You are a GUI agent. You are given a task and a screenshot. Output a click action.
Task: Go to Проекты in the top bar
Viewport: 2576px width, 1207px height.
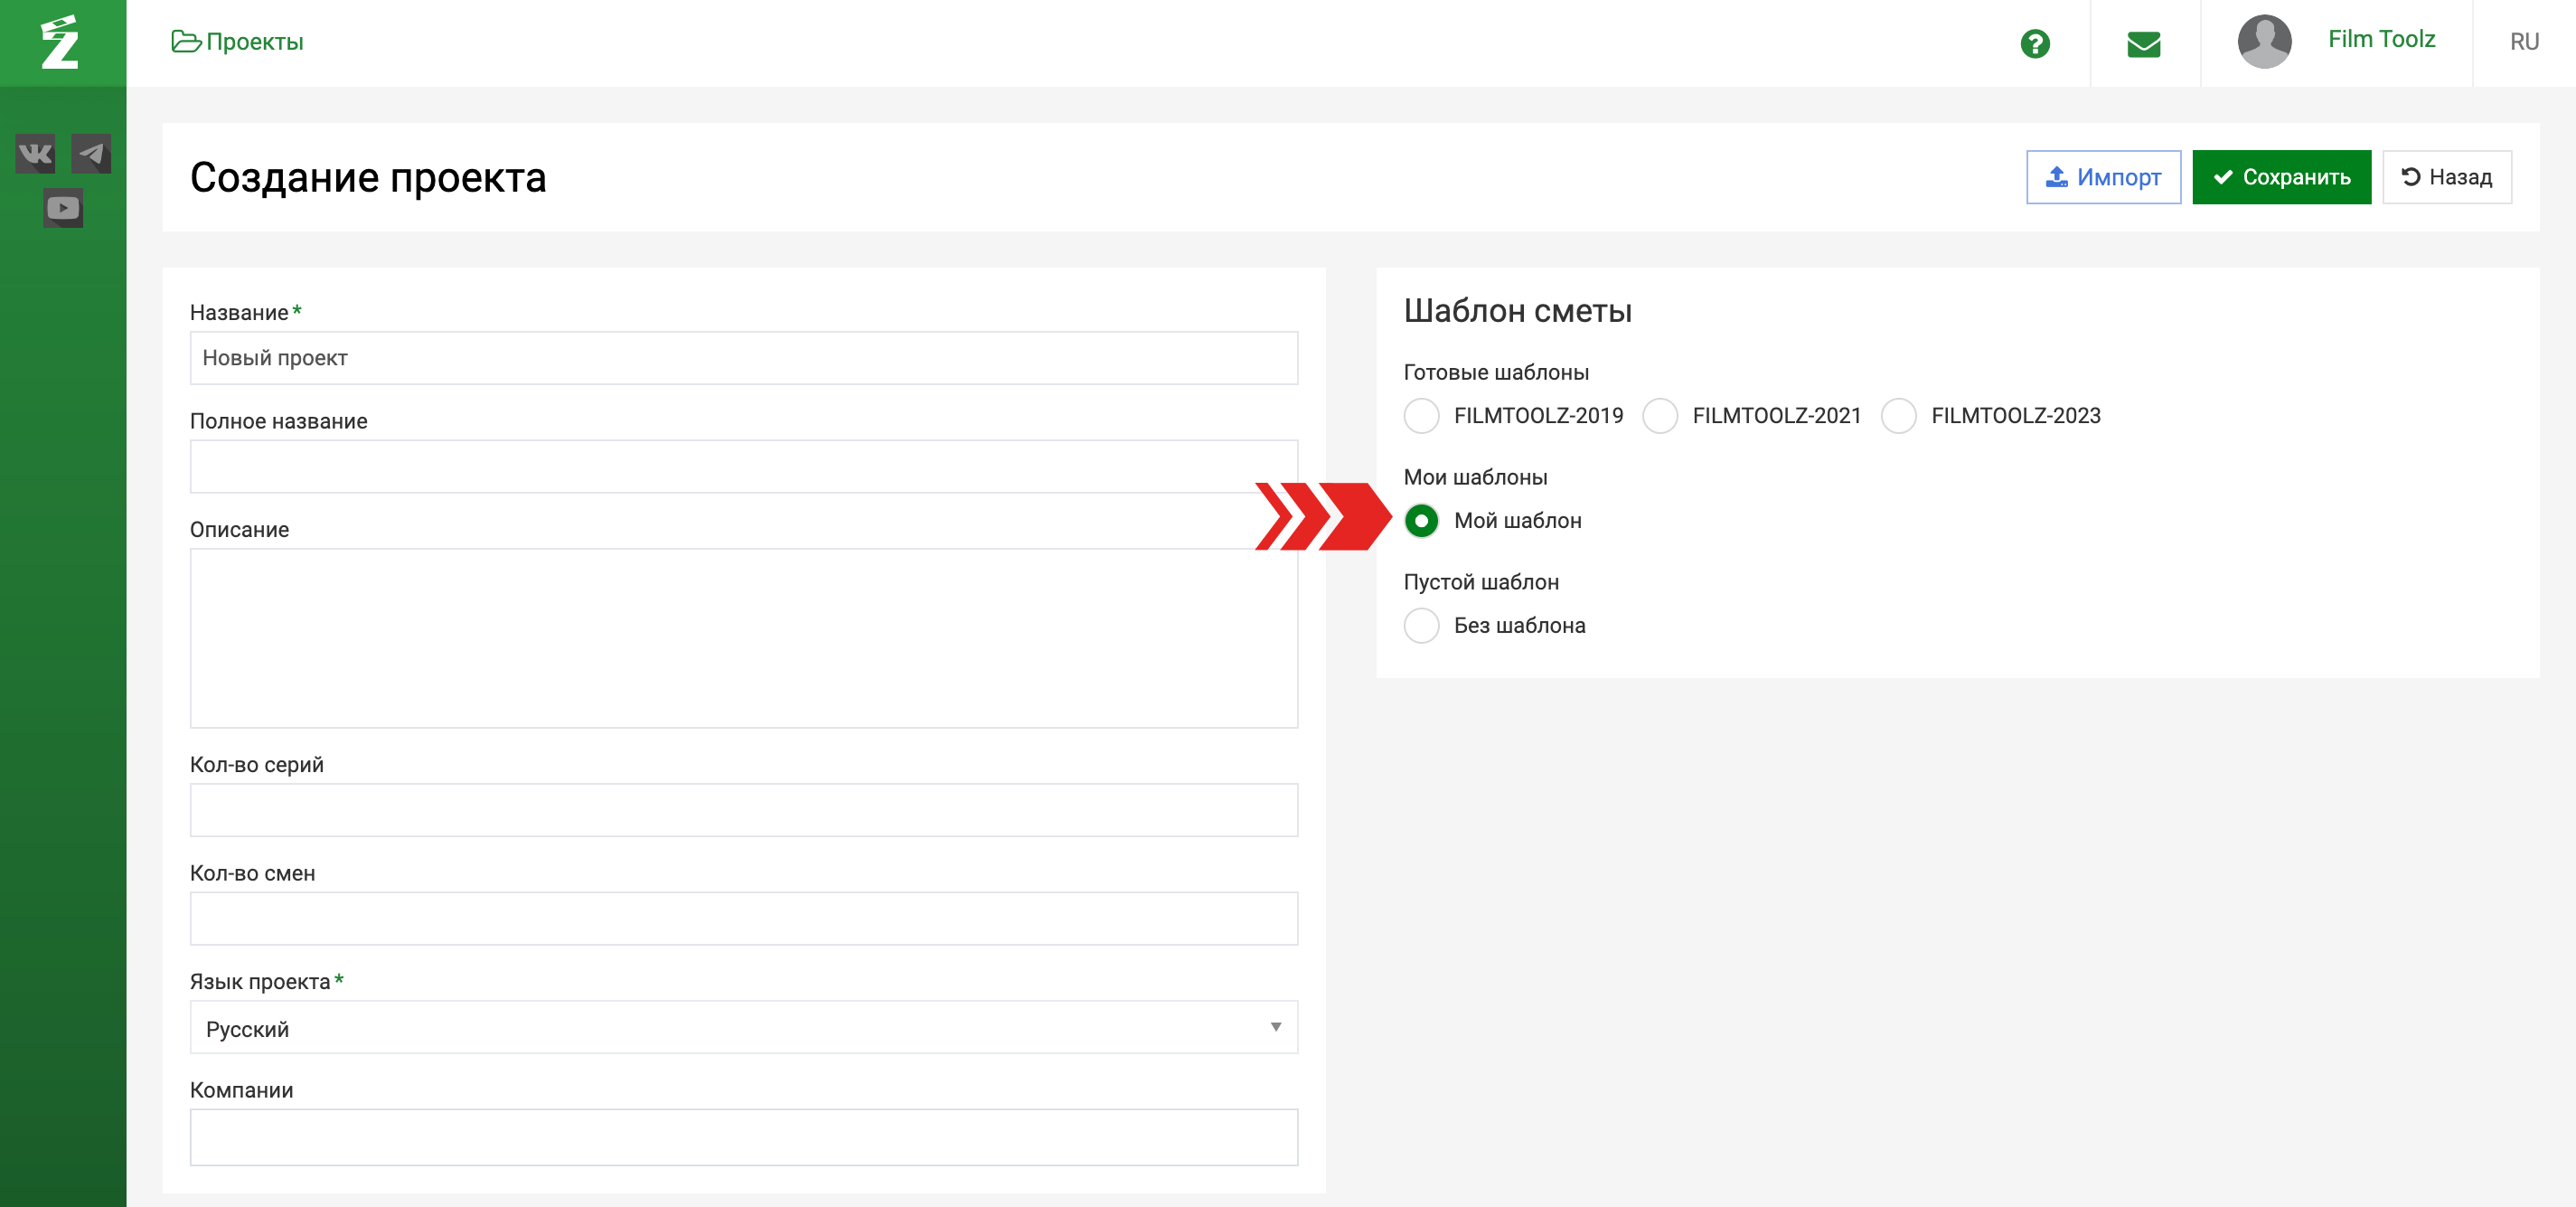pos(237,41)
